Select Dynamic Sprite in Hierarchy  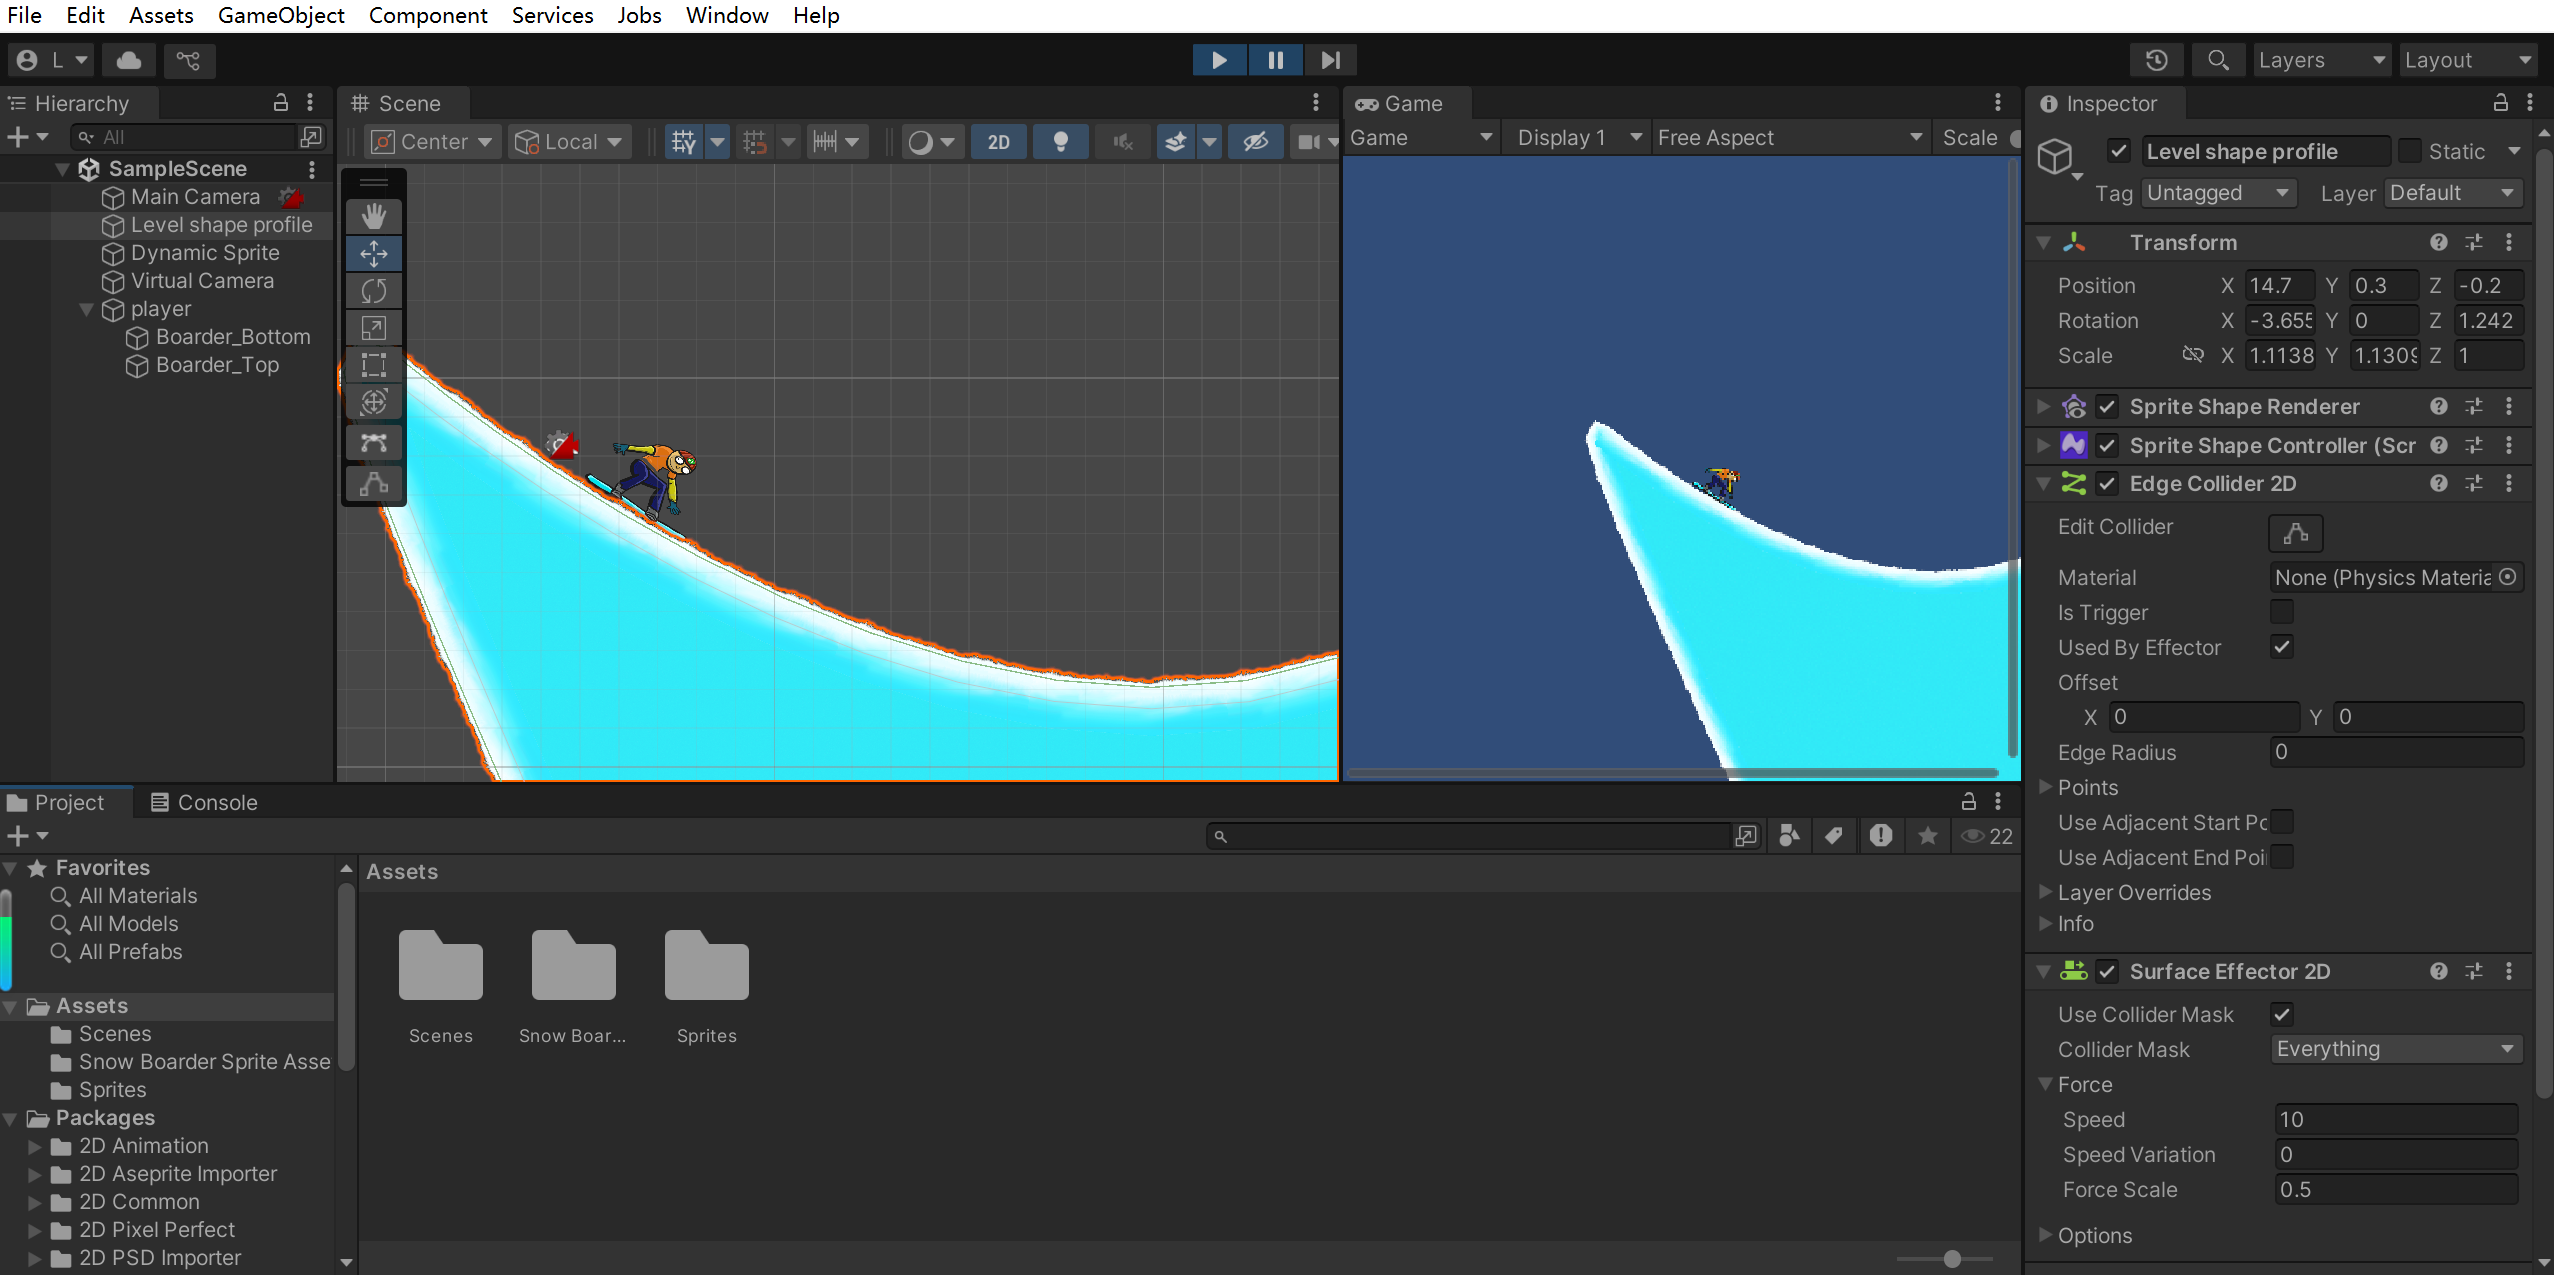[205, 253]
